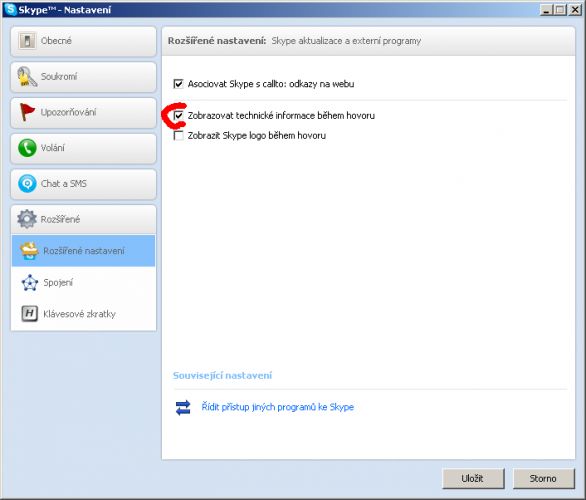Click the Klávesové zkratky H key icon
The height and width of the screenshot is (500, 586).
30,314
